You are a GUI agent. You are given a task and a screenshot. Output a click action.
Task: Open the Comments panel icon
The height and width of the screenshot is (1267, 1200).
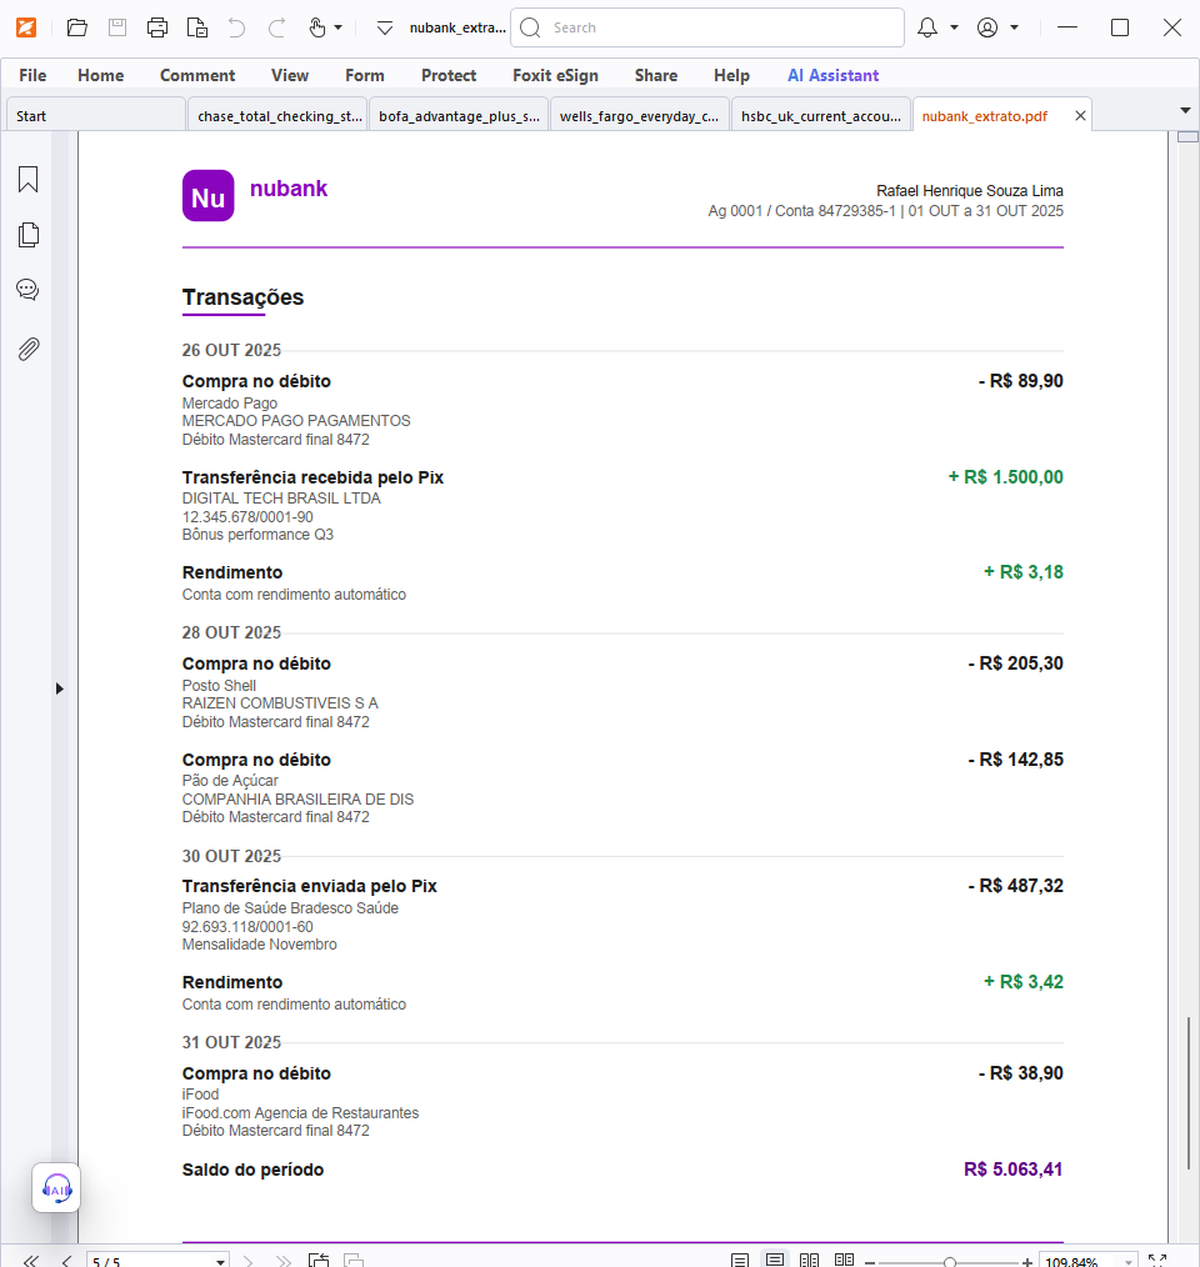(x=28, y=290)
